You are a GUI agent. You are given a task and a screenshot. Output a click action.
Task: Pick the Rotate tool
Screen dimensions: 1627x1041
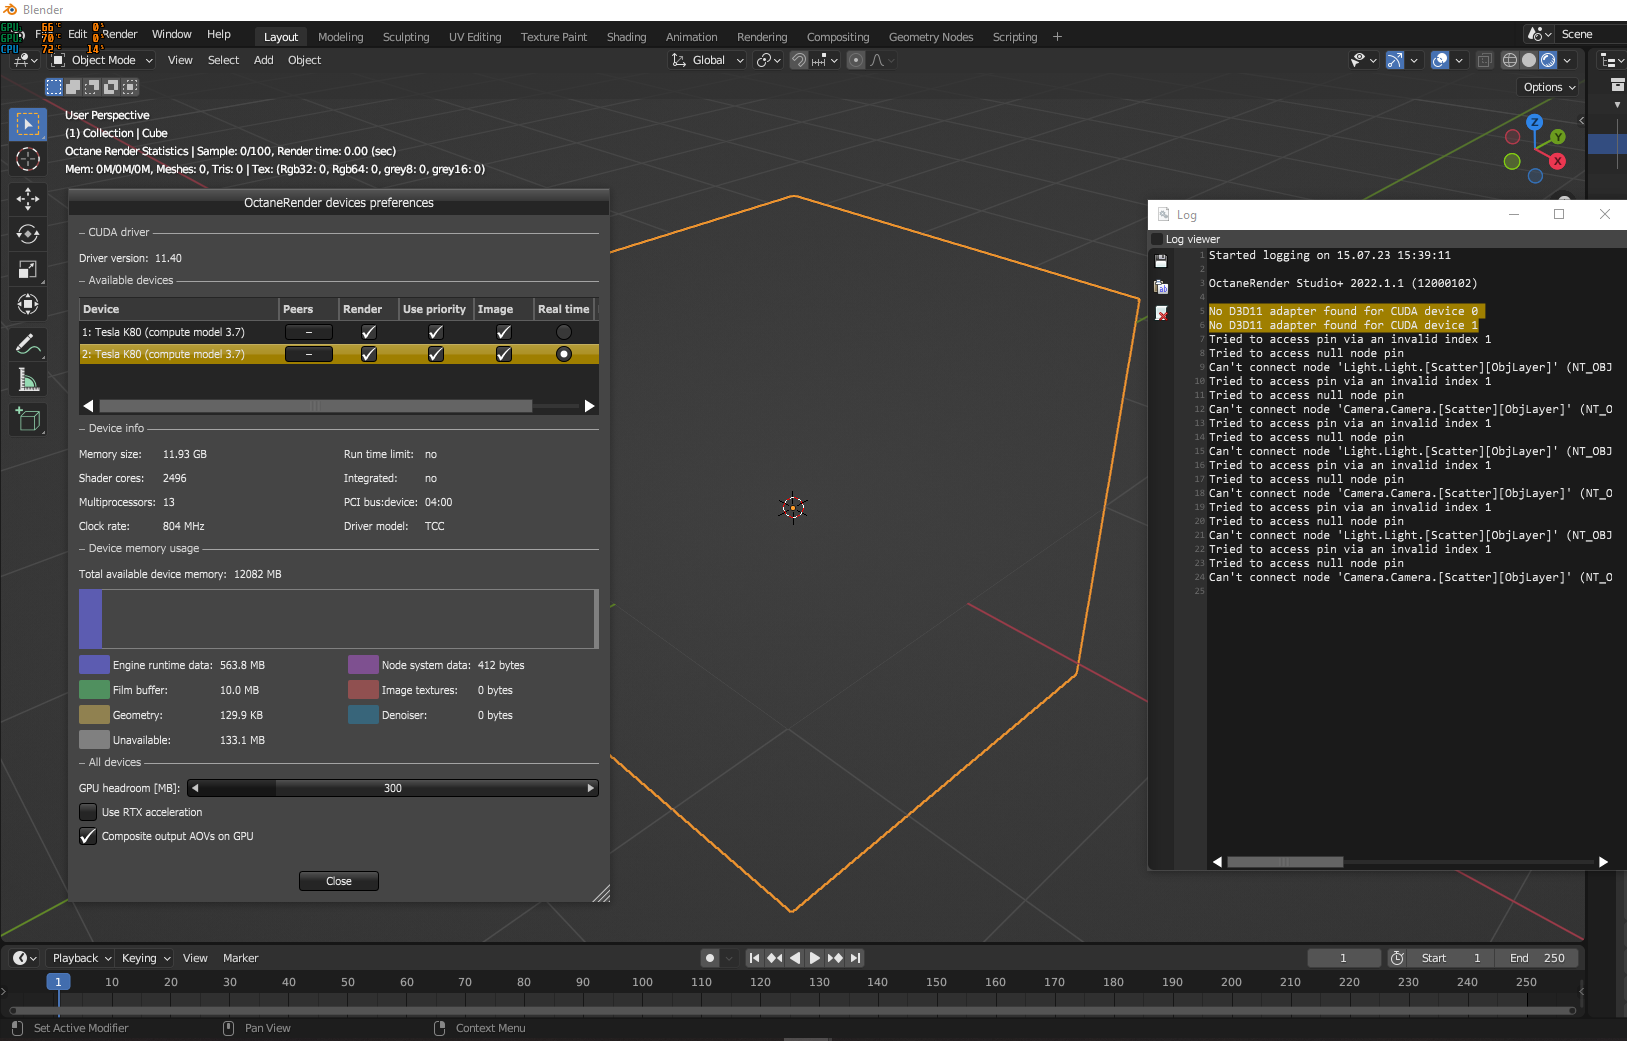pyautogui.click(x=28, y=234)
